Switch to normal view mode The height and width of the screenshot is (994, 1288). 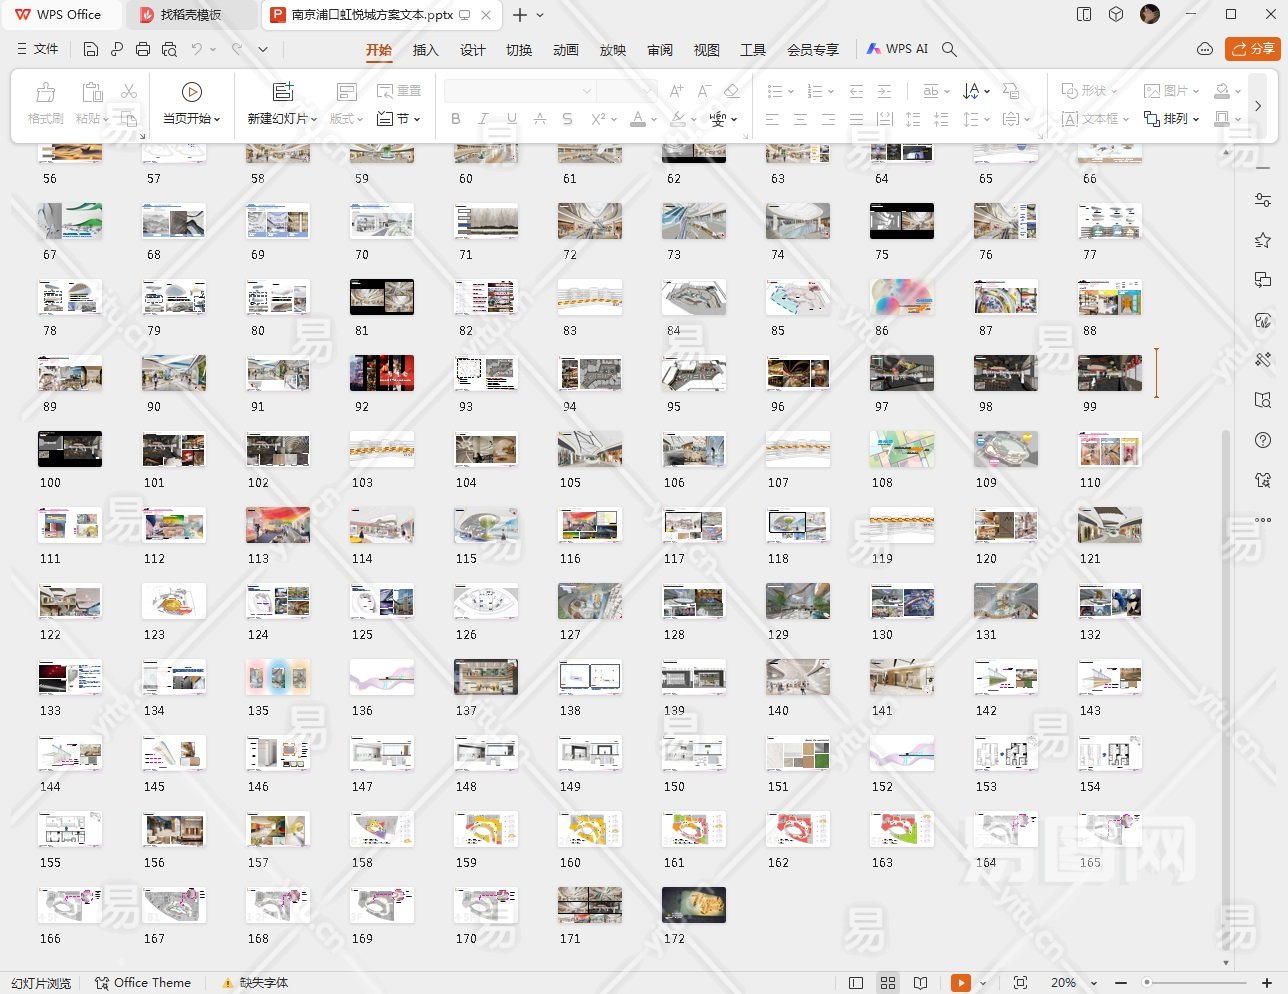(x=856, y=983)
